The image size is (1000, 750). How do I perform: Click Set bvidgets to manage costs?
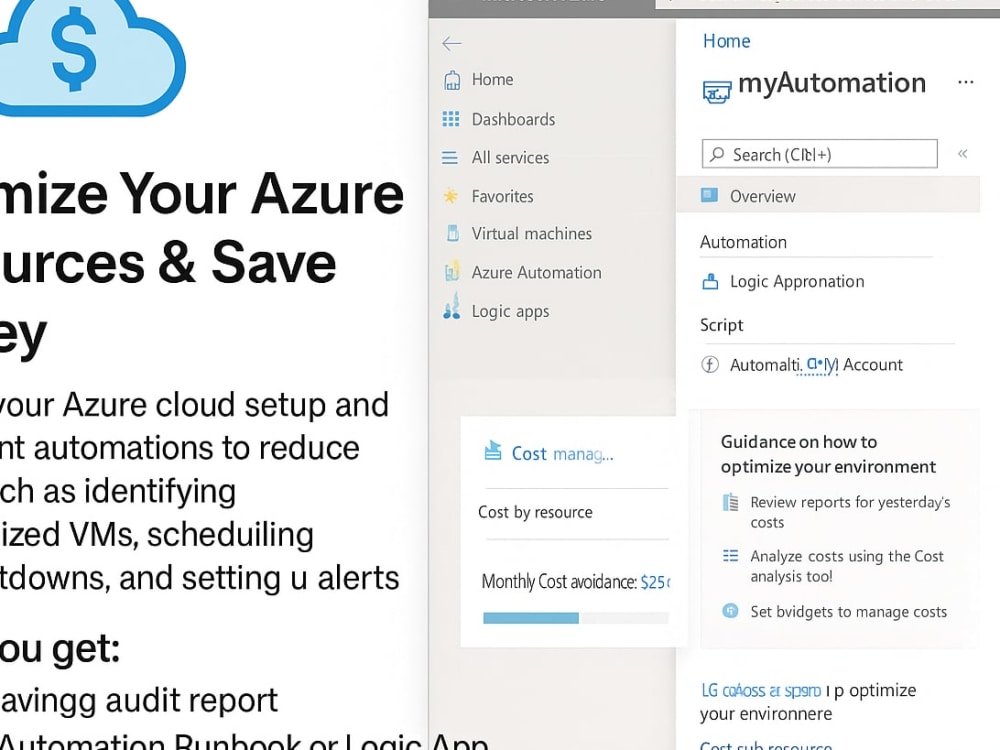coord(849,612)
